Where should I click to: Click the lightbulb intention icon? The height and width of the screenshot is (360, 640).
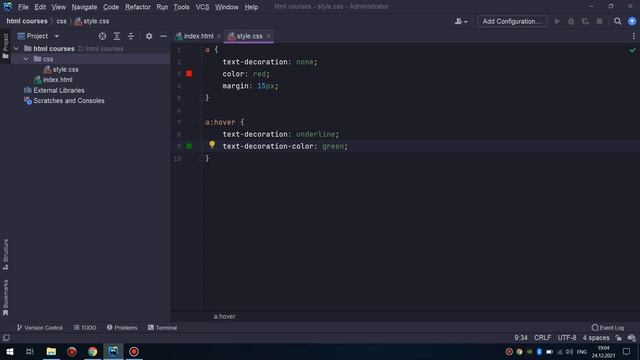tap(212, 144)
